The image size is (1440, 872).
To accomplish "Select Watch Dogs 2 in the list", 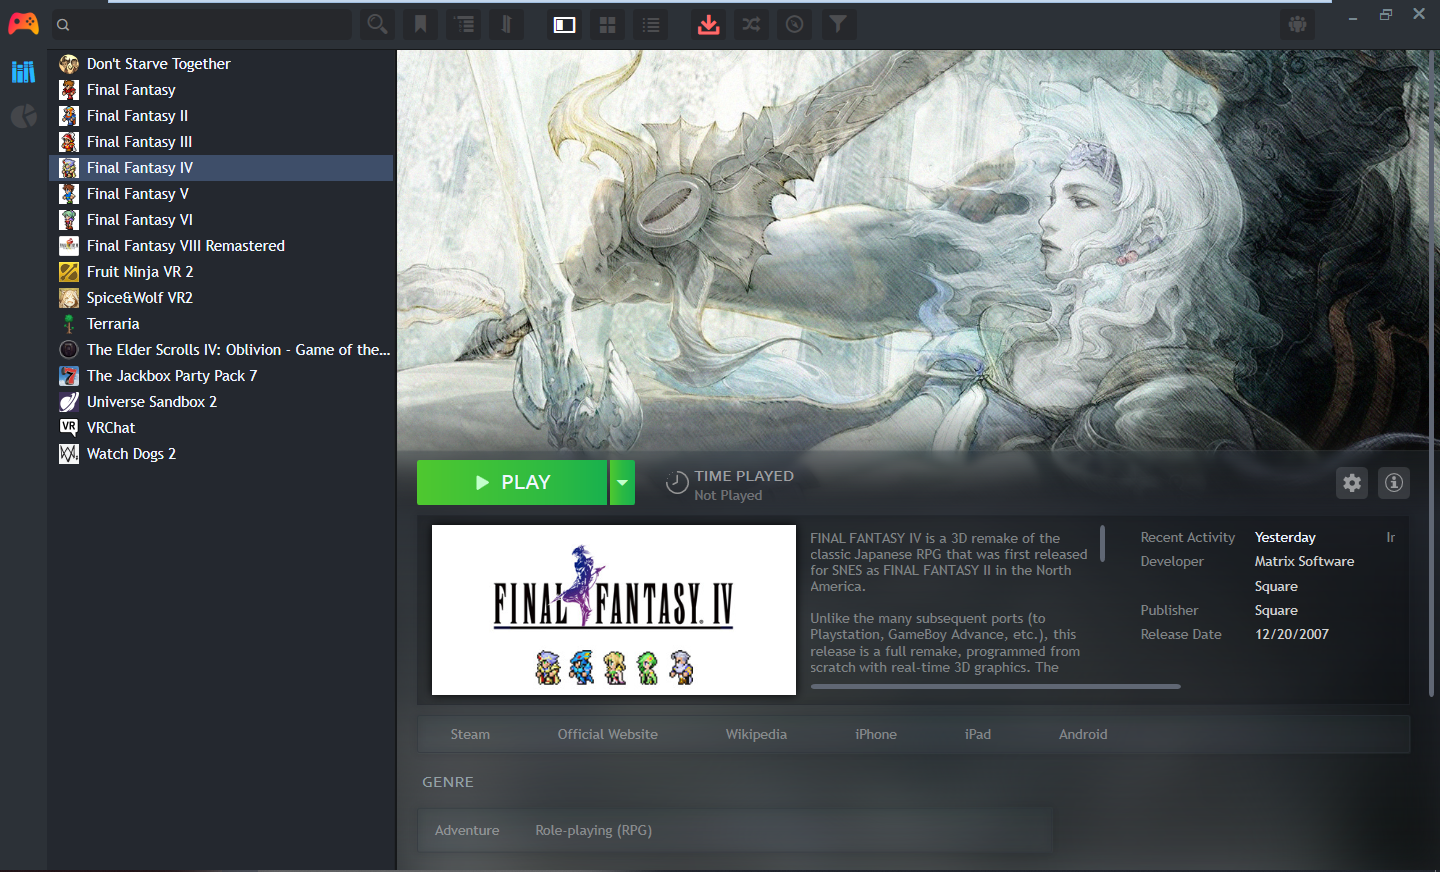I will point(221,454).
